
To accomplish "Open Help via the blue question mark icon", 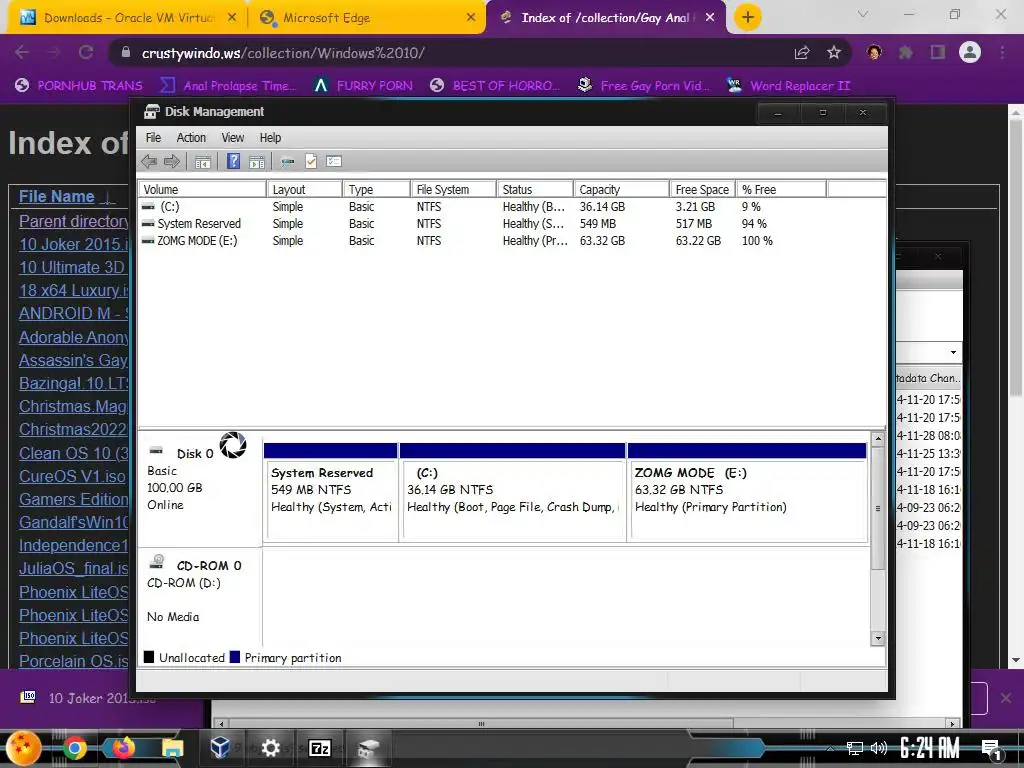I will point(233,161).
